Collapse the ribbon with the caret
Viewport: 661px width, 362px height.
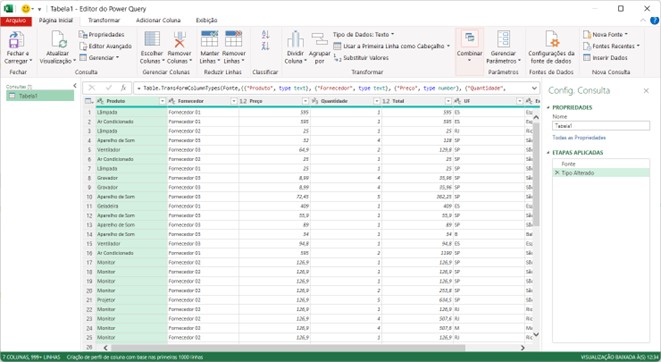pos(643,20)
